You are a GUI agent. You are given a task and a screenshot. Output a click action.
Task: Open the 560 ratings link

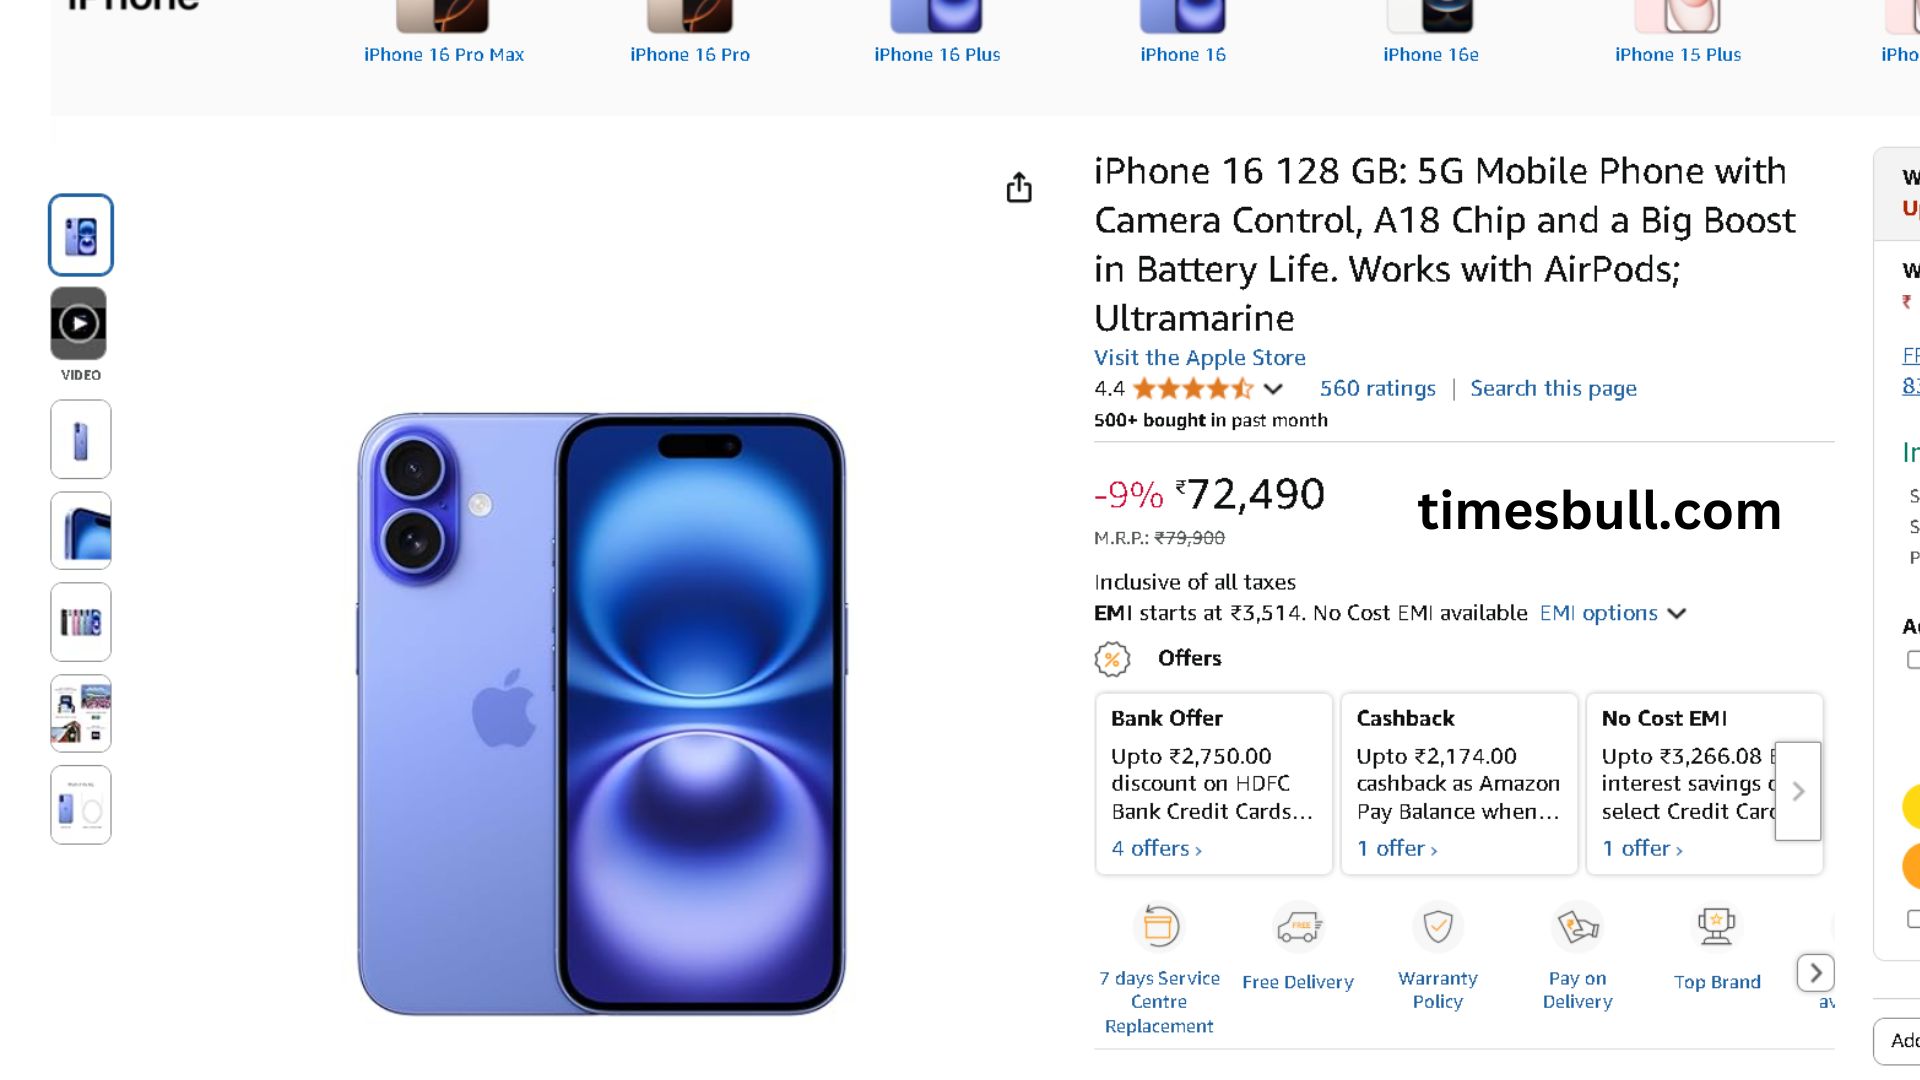pyautogui.click(x=1377, y=388)
